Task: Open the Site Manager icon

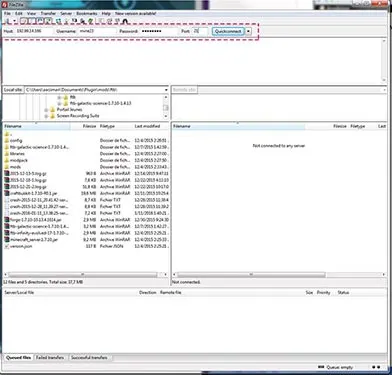Action: click(7, 21)
